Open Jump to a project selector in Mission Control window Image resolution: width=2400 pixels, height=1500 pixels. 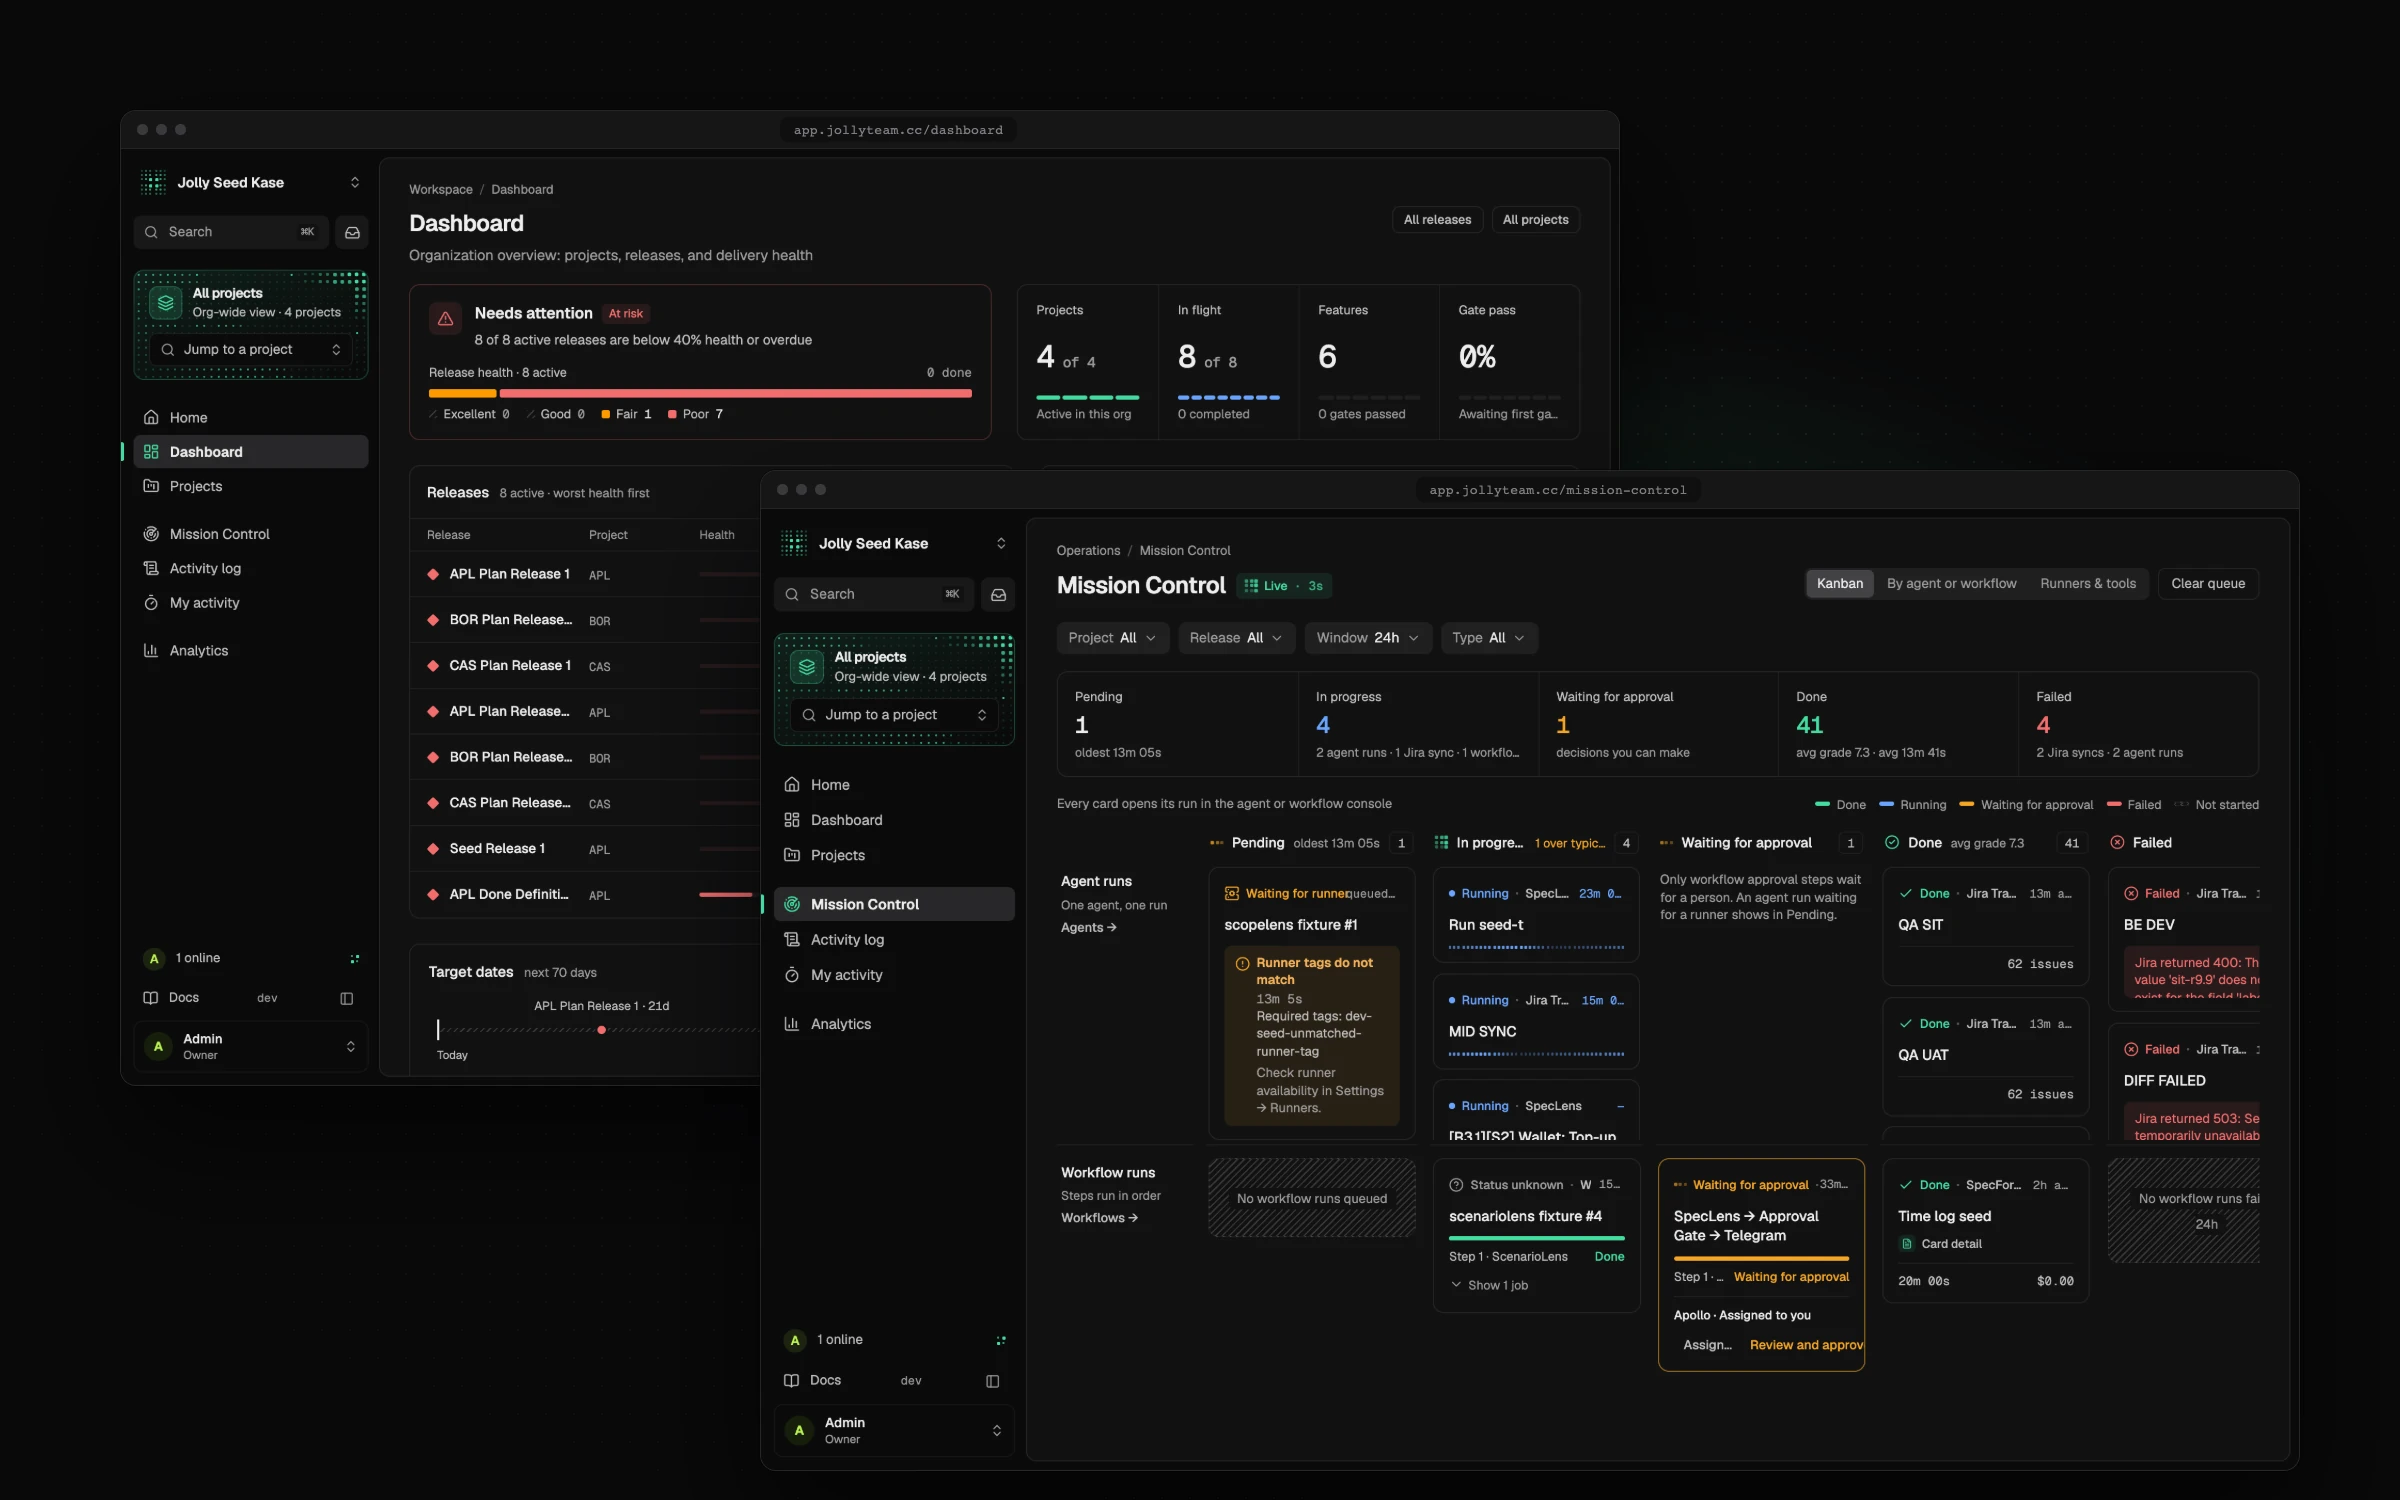[x=894, y=715]
